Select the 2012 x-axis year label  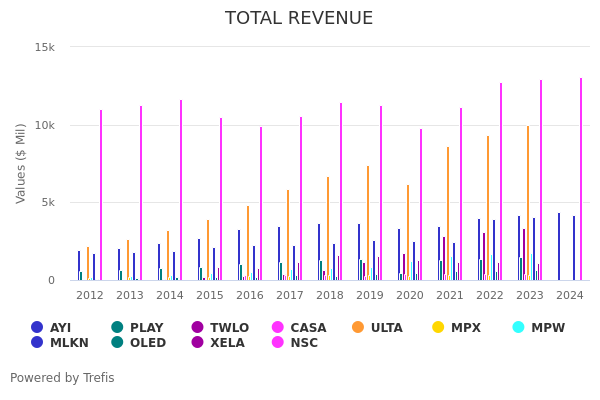pos(89,296)
